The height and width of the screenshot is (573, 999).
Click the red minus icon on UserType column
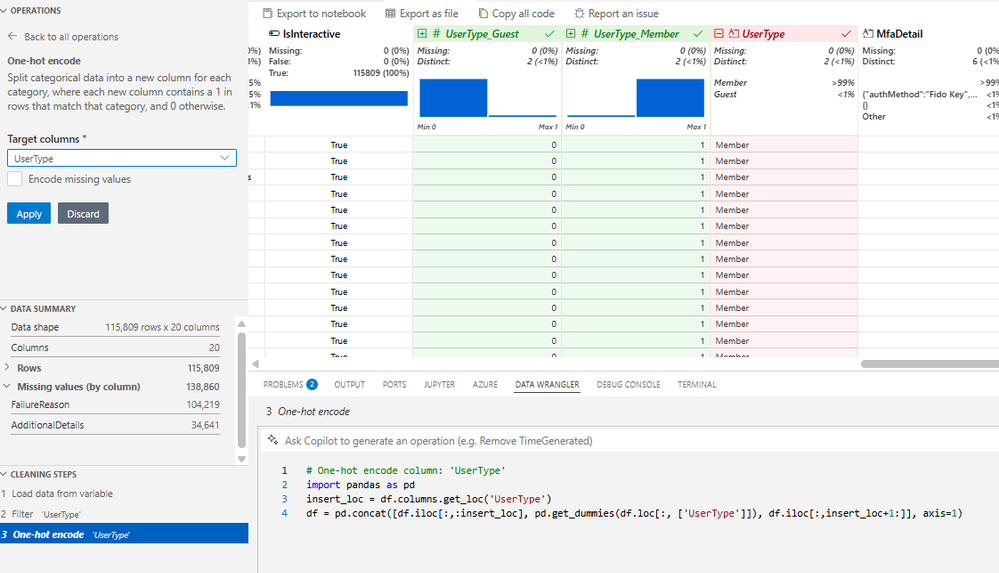coord(720,34)
